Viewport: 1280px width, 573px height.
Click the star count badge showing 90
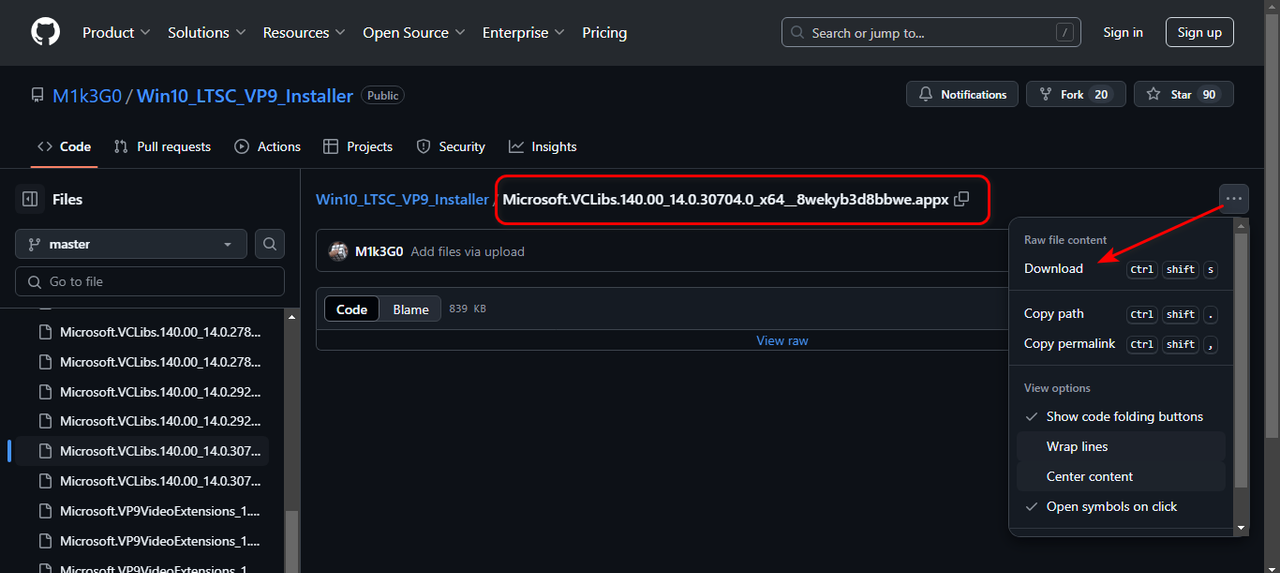tap(1209, 95)
